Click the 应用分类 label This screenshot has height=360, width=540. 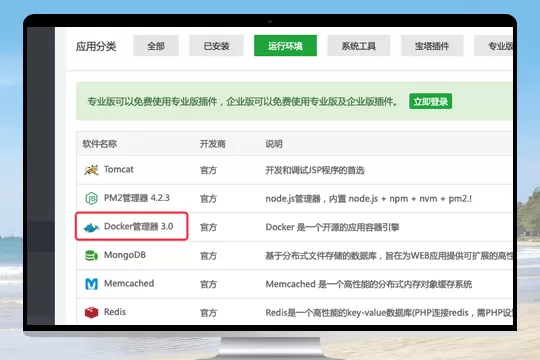(96, 46)
